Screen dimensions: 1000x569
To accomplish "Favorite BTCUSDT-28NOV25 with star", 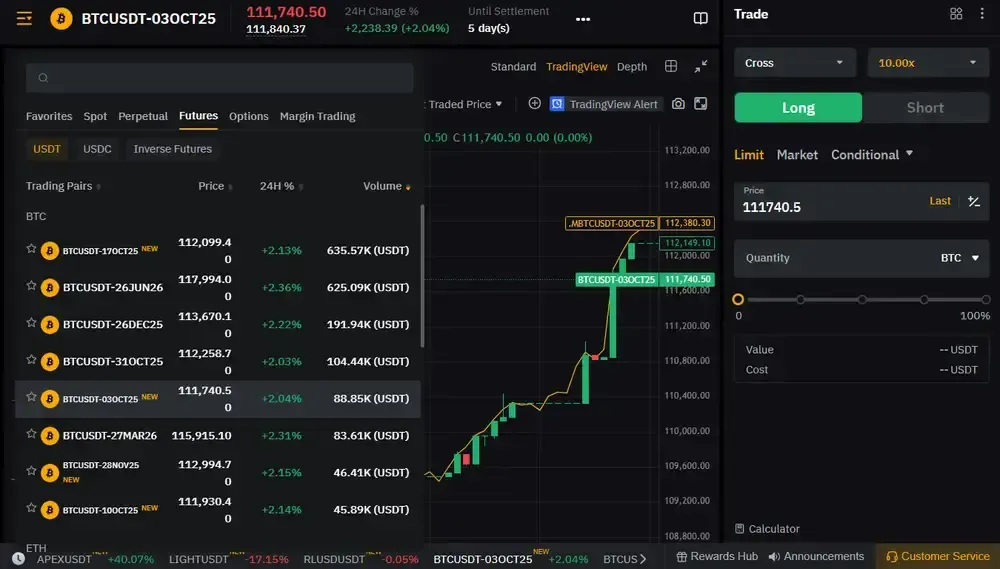I will [x=31, y=470].
